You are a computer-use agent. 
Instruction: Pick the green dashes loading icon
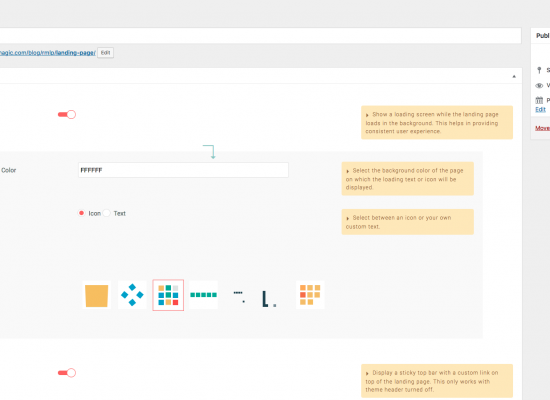pyautogui.click(x=203, y=295)
